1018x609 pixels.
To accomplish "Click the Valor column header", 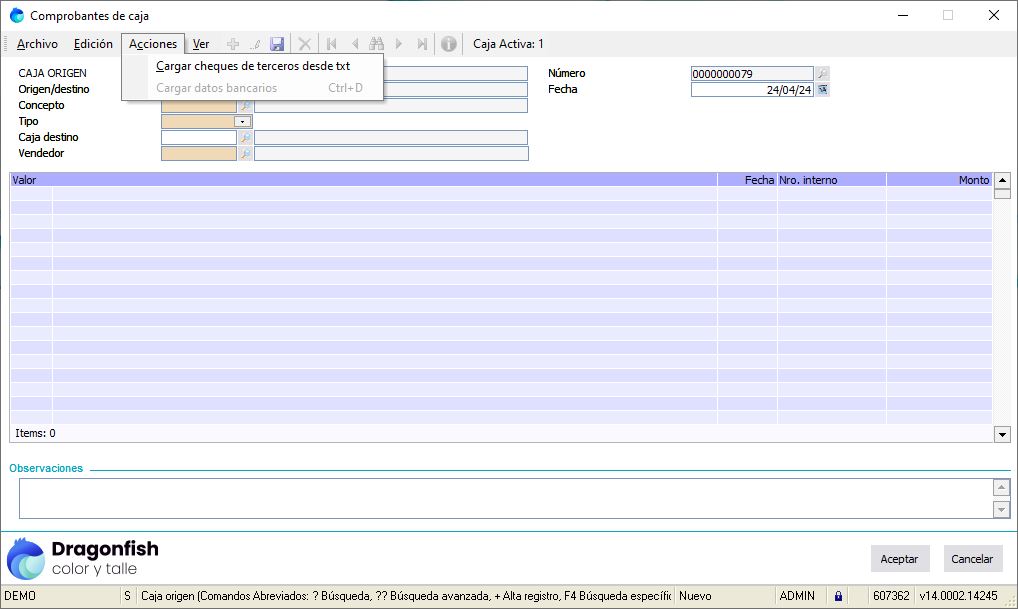I will pos(364,180).
